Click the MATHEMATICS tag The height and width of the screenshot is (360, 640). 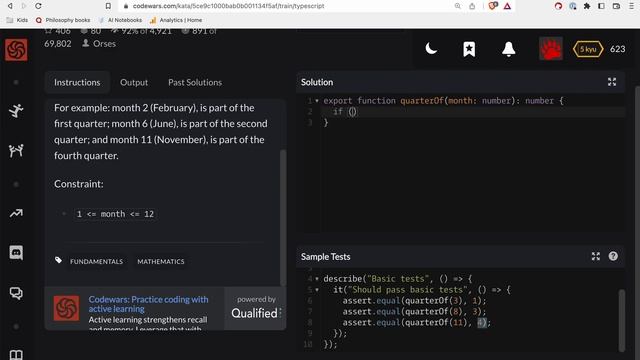[x=161, y=262]
